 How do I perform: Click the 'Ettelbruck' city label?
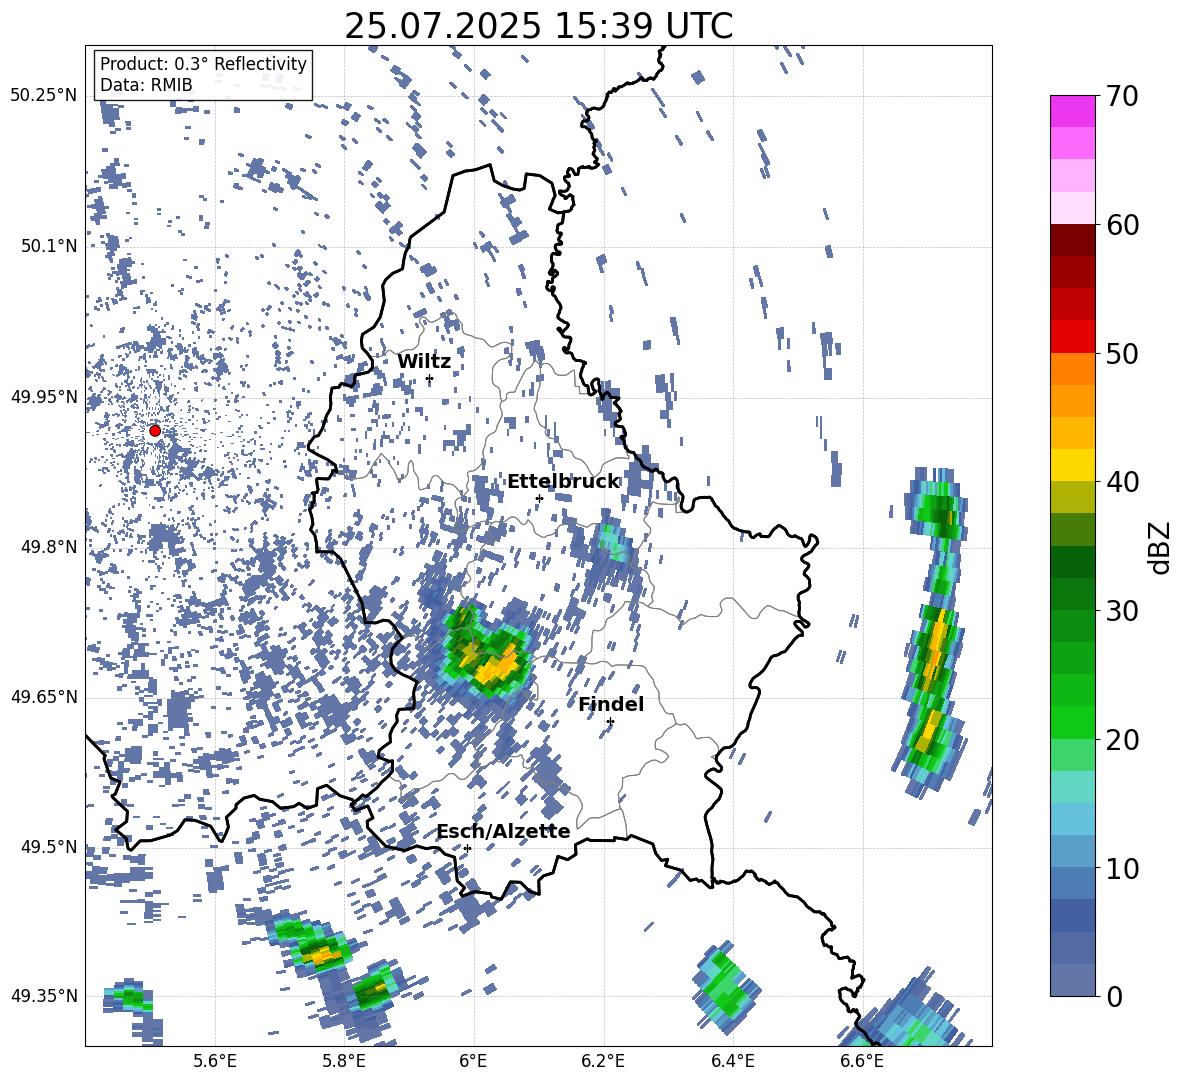click(x=563, y=482)
